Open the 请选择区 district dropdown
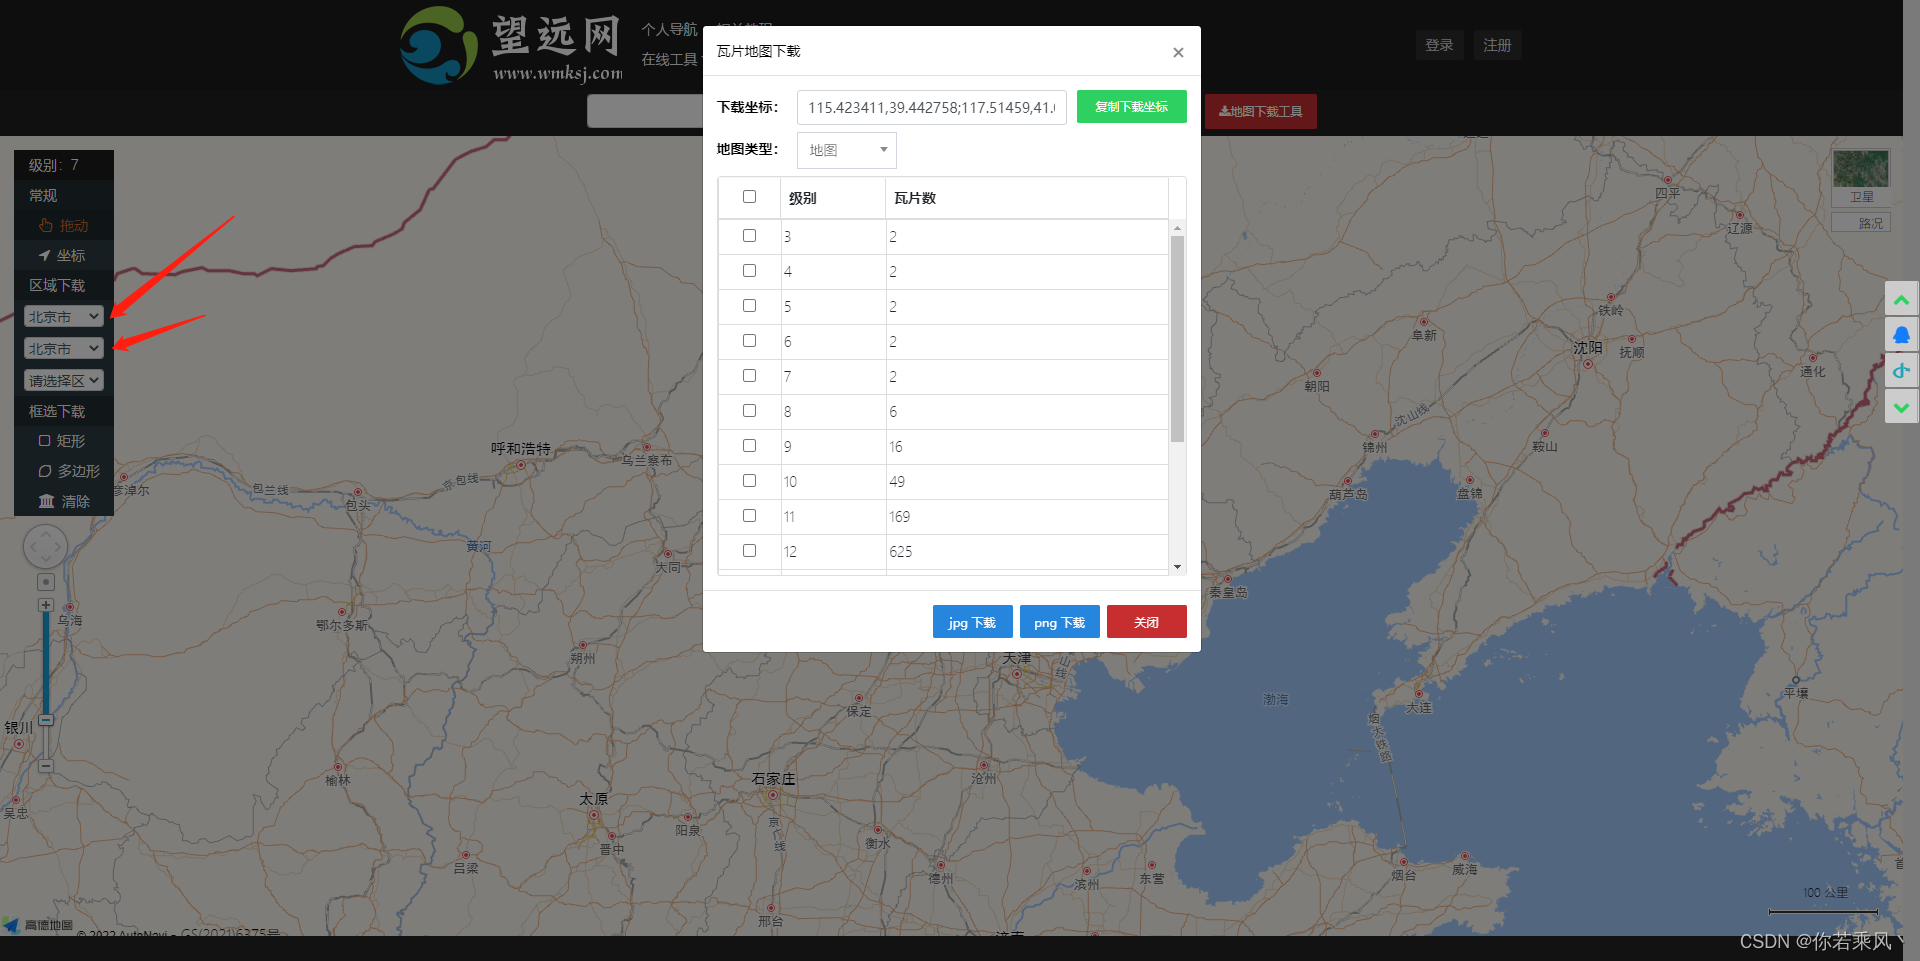 [x=64, y=381]
